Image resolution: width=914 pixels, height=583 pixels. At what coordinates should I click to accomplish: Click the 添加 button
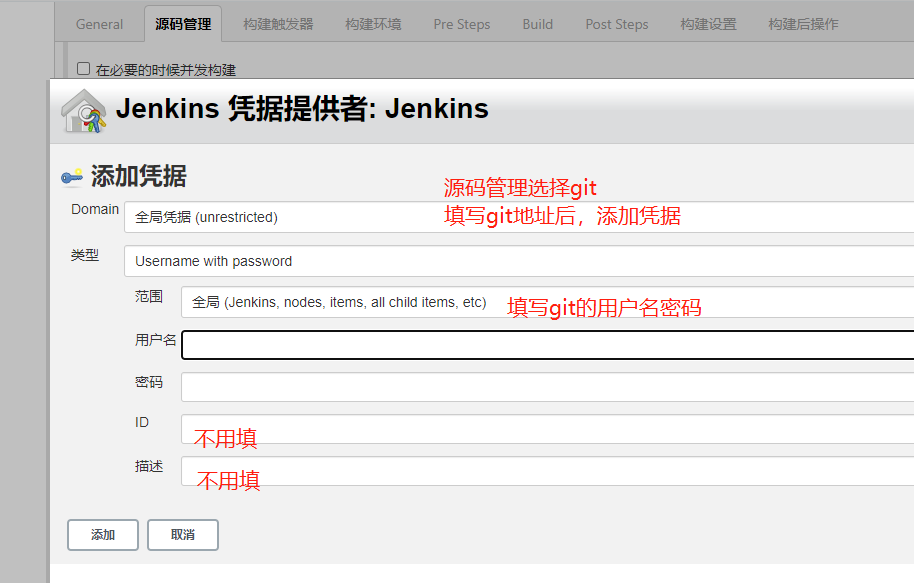point(103,535)
